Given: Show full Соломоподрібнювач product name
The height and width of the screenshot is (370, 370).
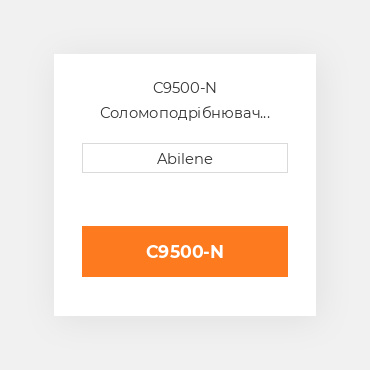Looking at the screenshot, I should [185, 113].
